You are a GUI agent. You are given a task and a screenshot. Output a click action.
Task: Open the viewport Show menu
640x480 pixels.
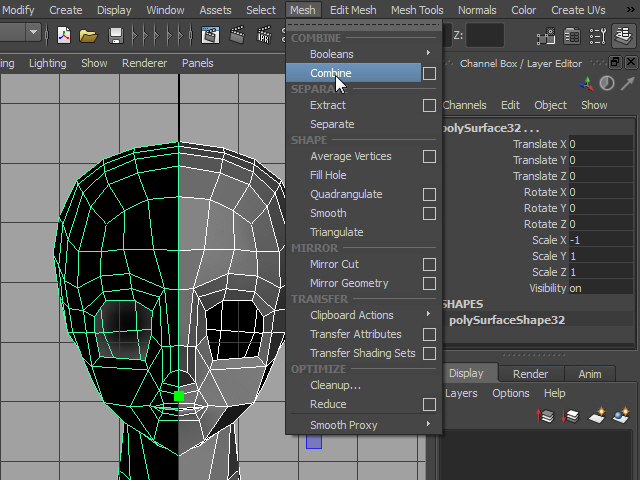pos(94,63)
